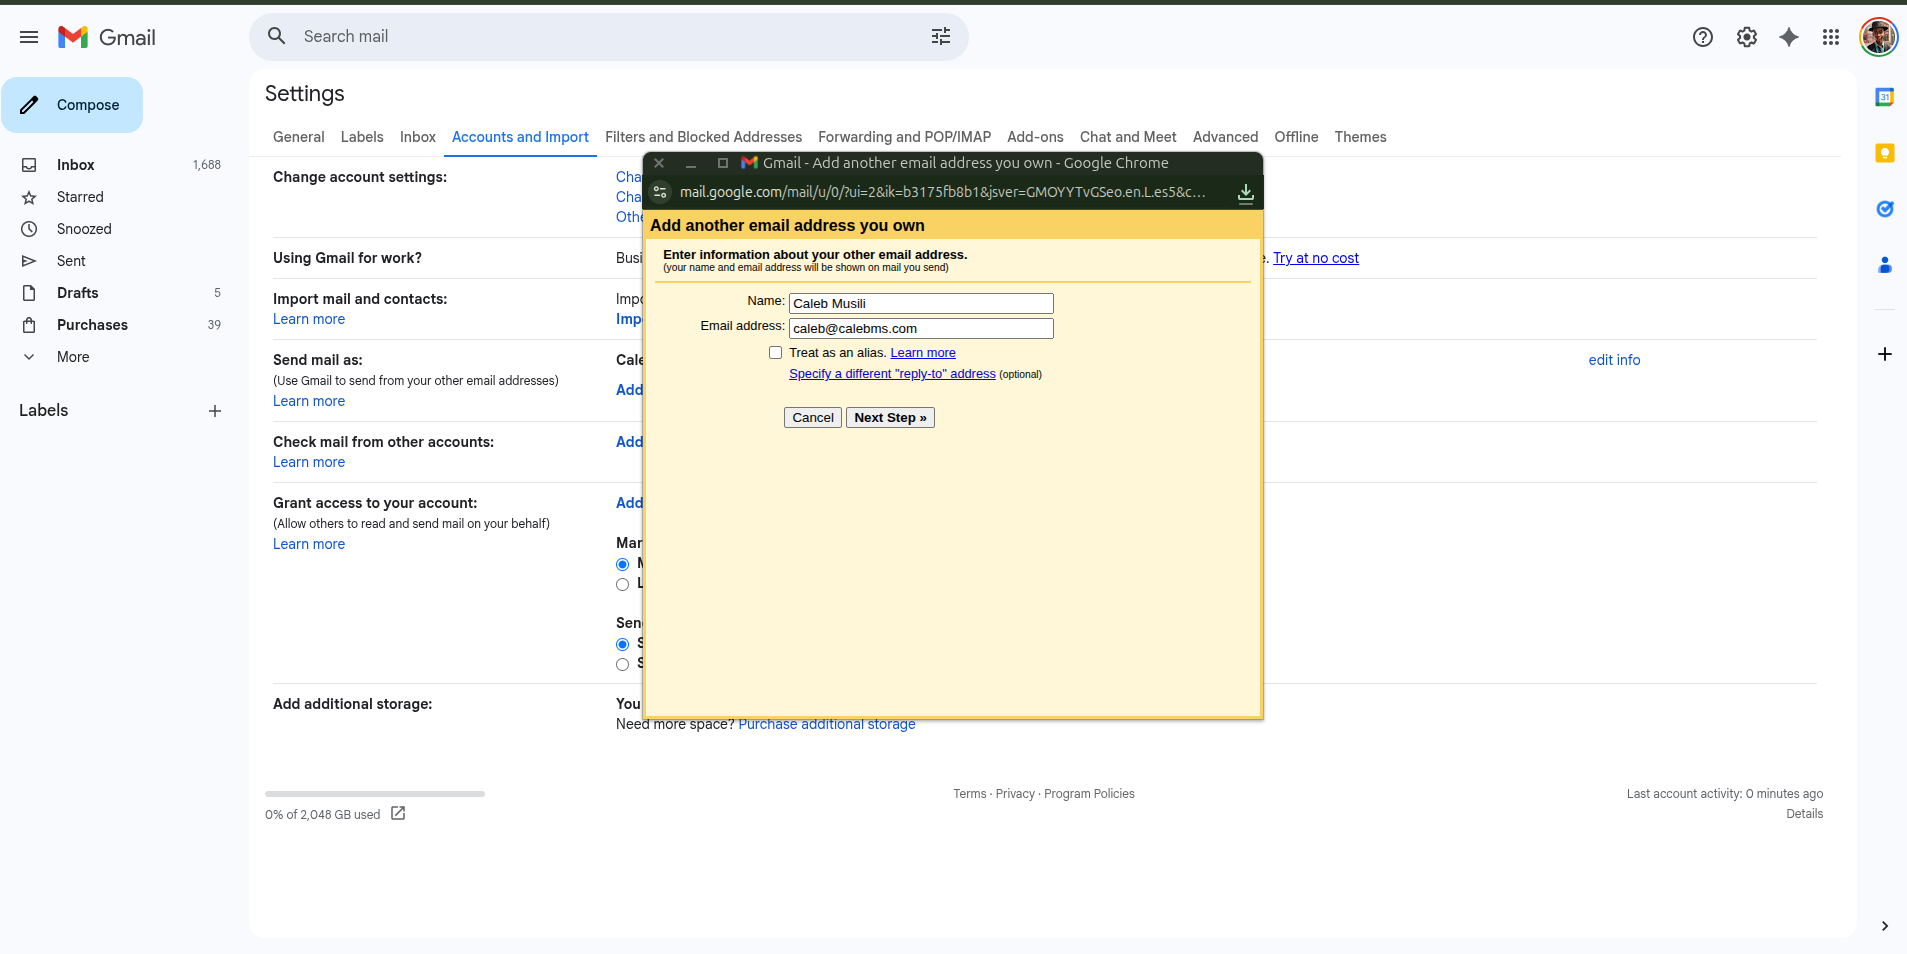The height and width of the screenshot is (954, 1907).
Task: Show search options filter icon
Action: point(941,36)
